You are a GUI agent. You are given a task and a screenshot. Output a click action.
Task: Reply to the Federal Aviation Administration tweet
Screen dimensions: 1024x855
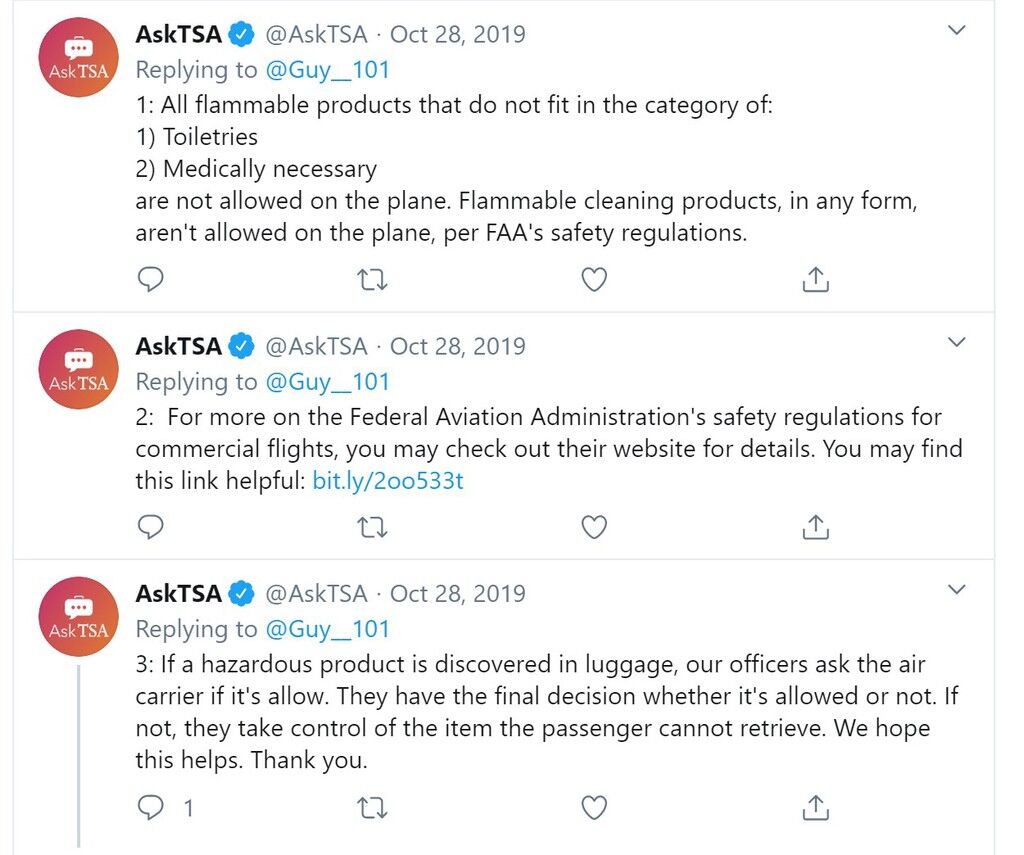(x=150, y=526)
